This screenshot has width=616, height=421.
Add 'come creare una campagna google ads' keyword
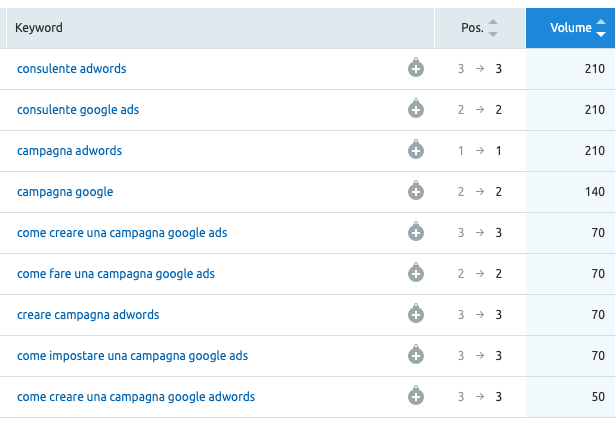coord(416,231)
